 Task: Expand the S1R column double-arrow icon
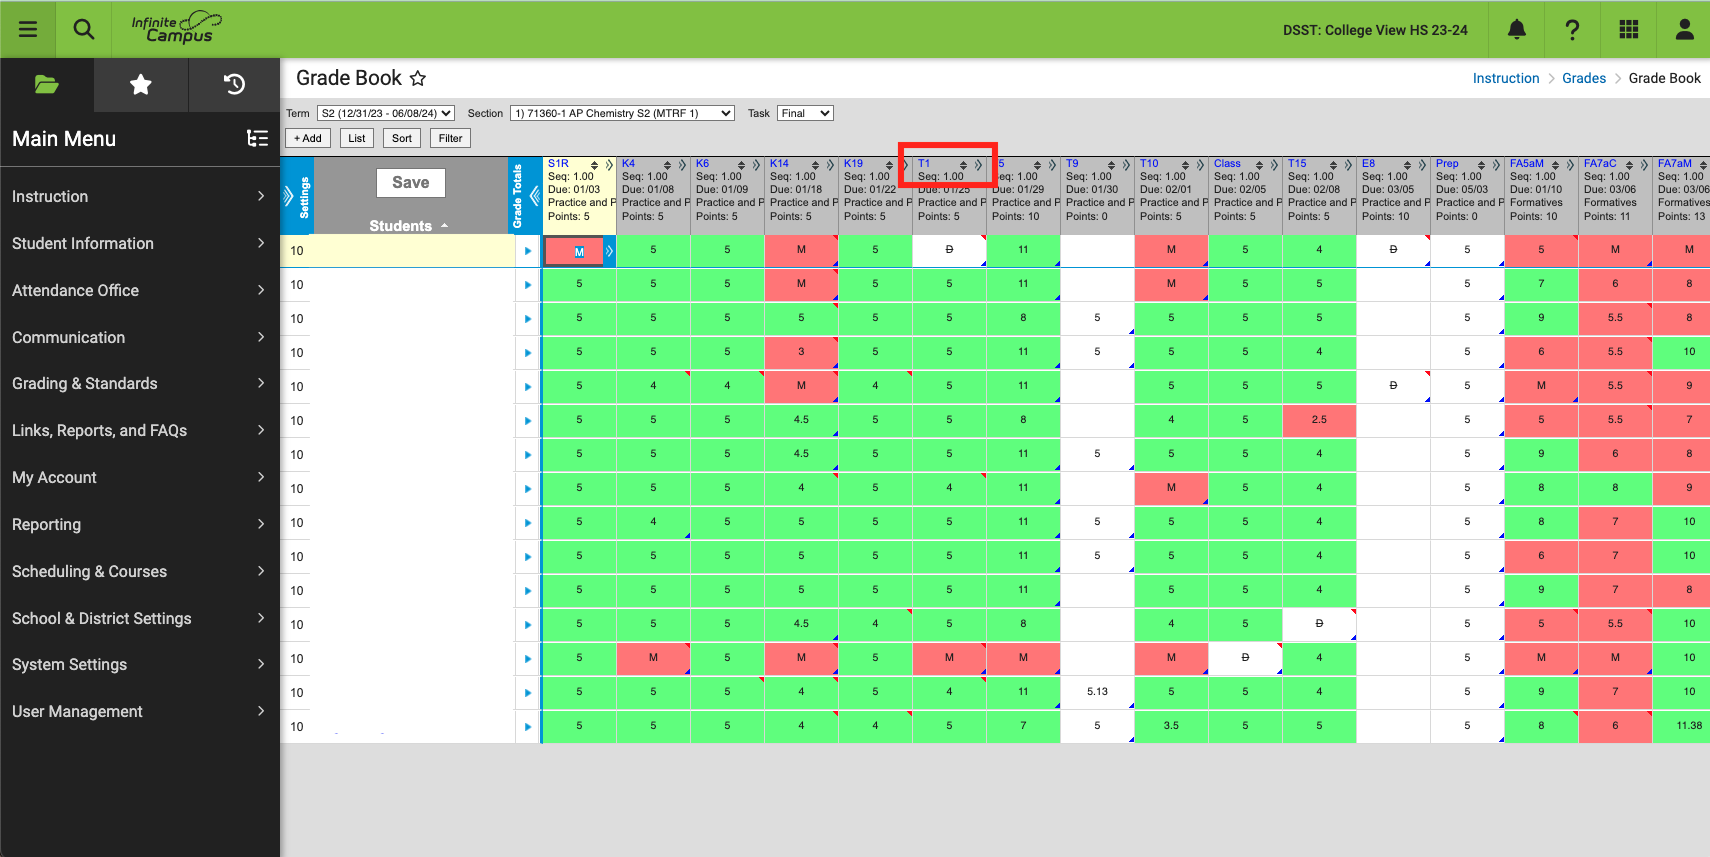tap(609, 165)
